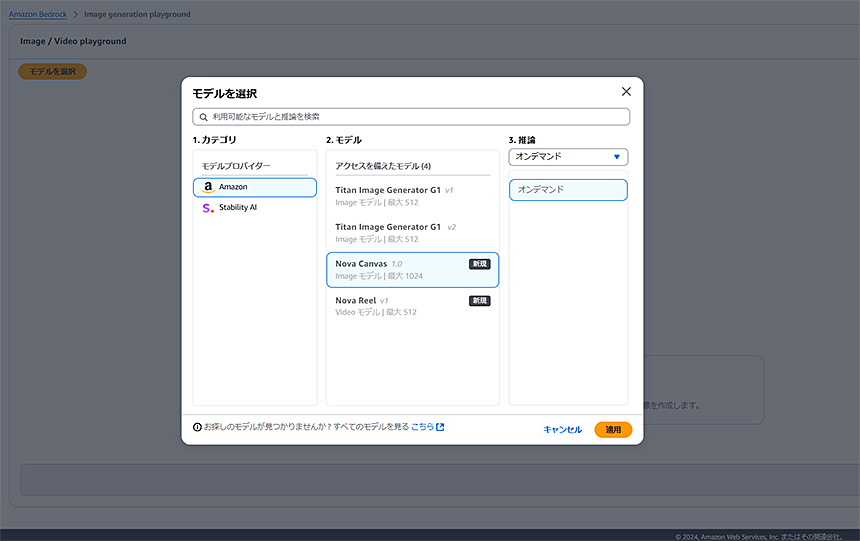This screenshot has width=860, height=541.
Task: Click the 2. モデル column heading
Action: pos(344,140)
